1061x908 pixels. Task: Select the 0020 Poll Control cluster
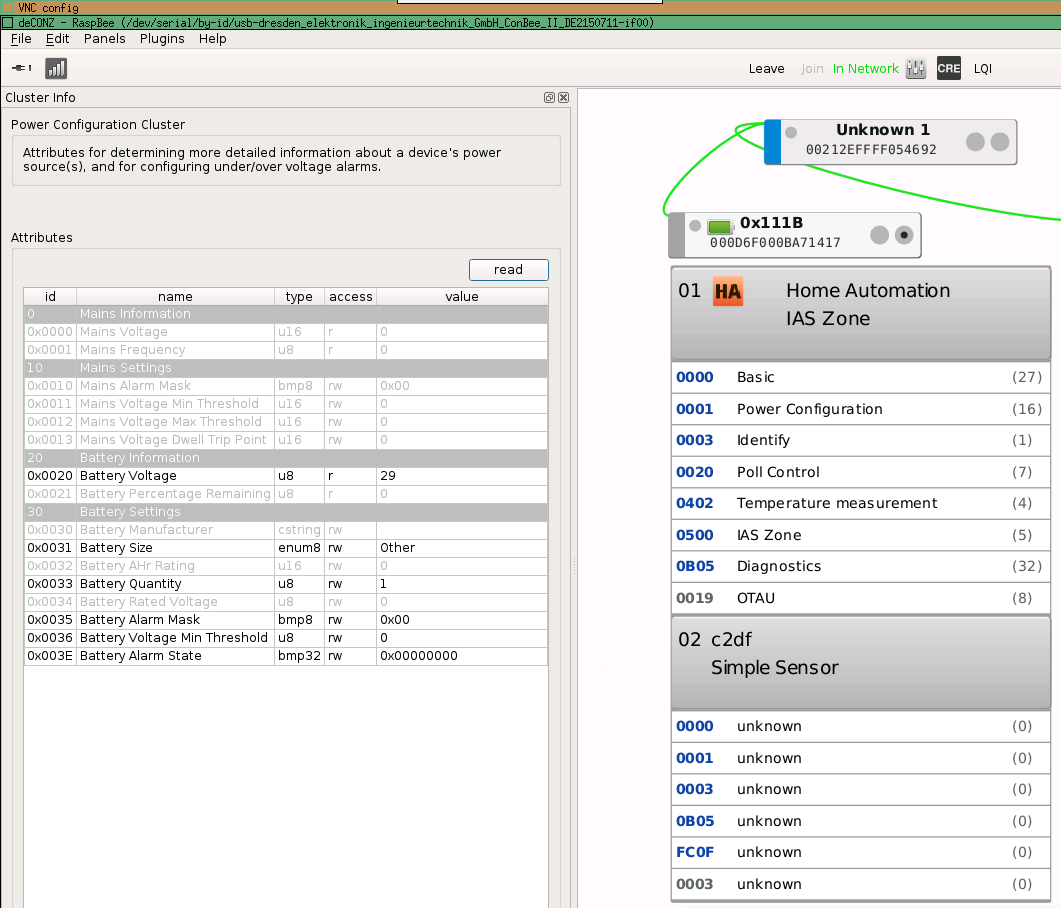[861, 472]
